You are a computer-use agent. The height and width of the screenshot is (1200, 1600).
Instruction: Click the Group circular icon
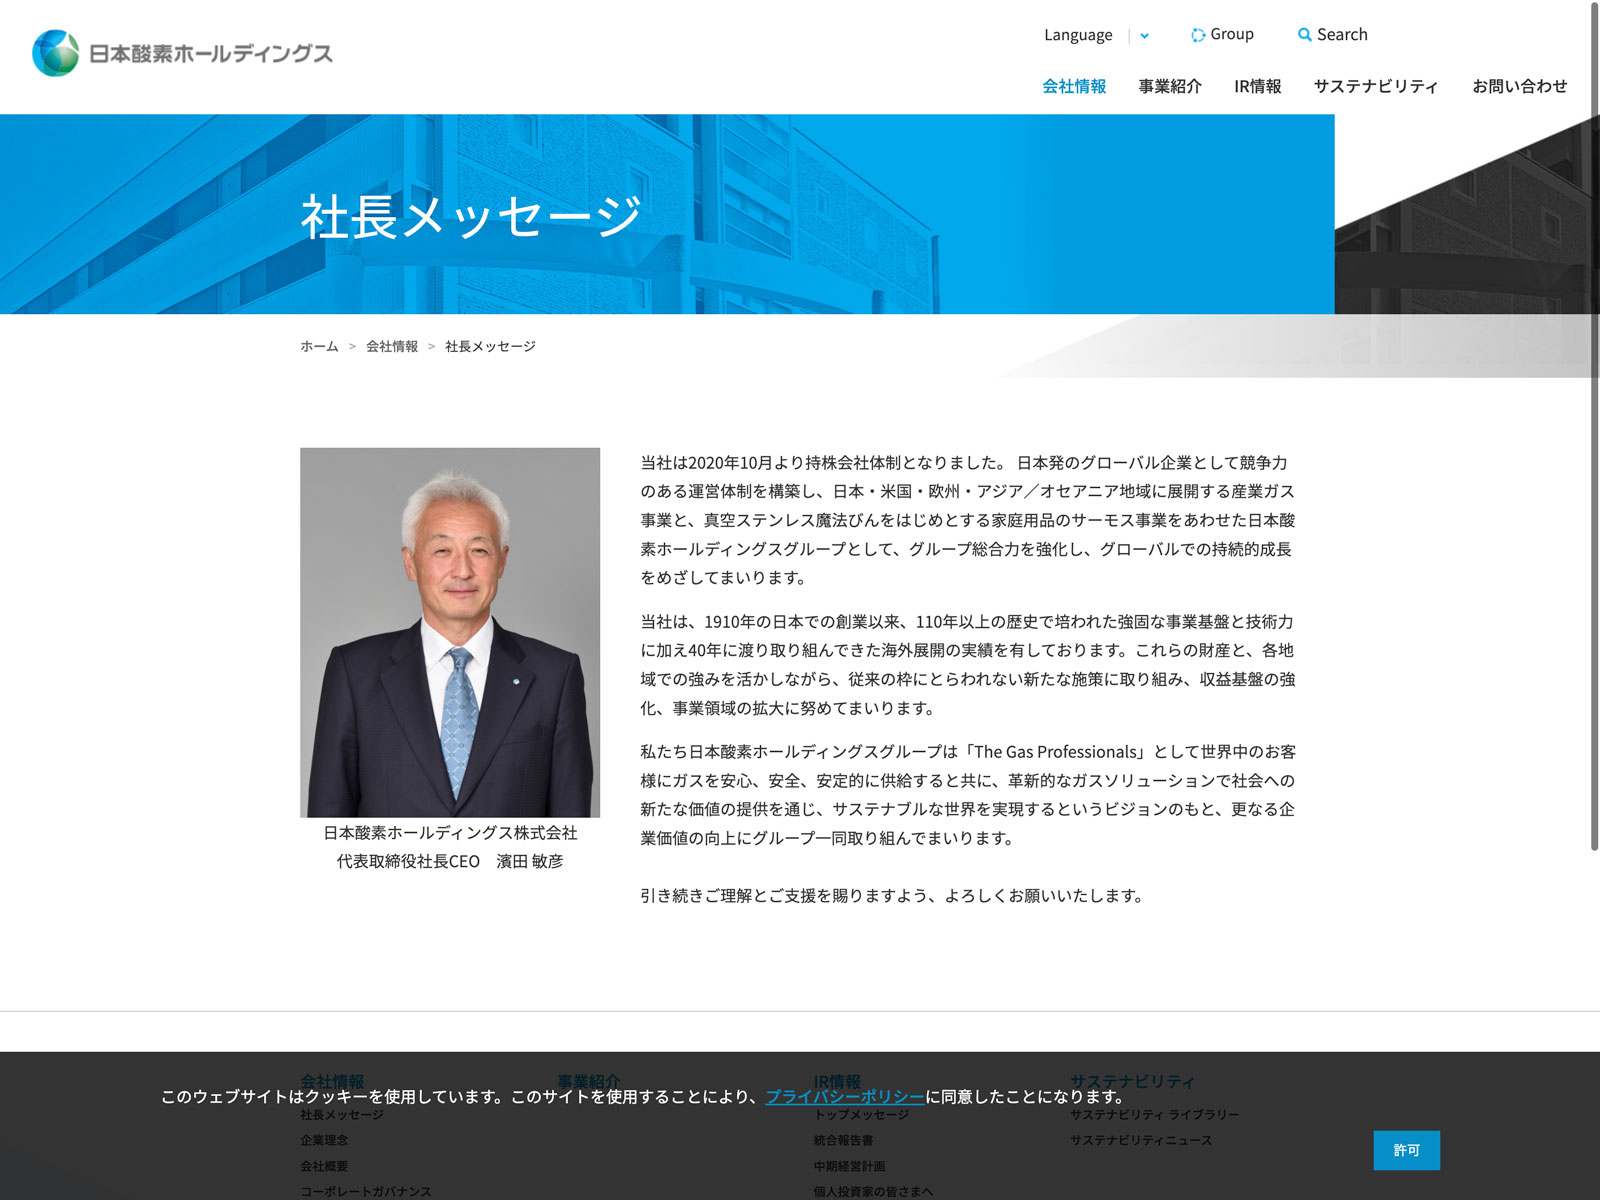pyautogui.click(x=1197, y=35)
